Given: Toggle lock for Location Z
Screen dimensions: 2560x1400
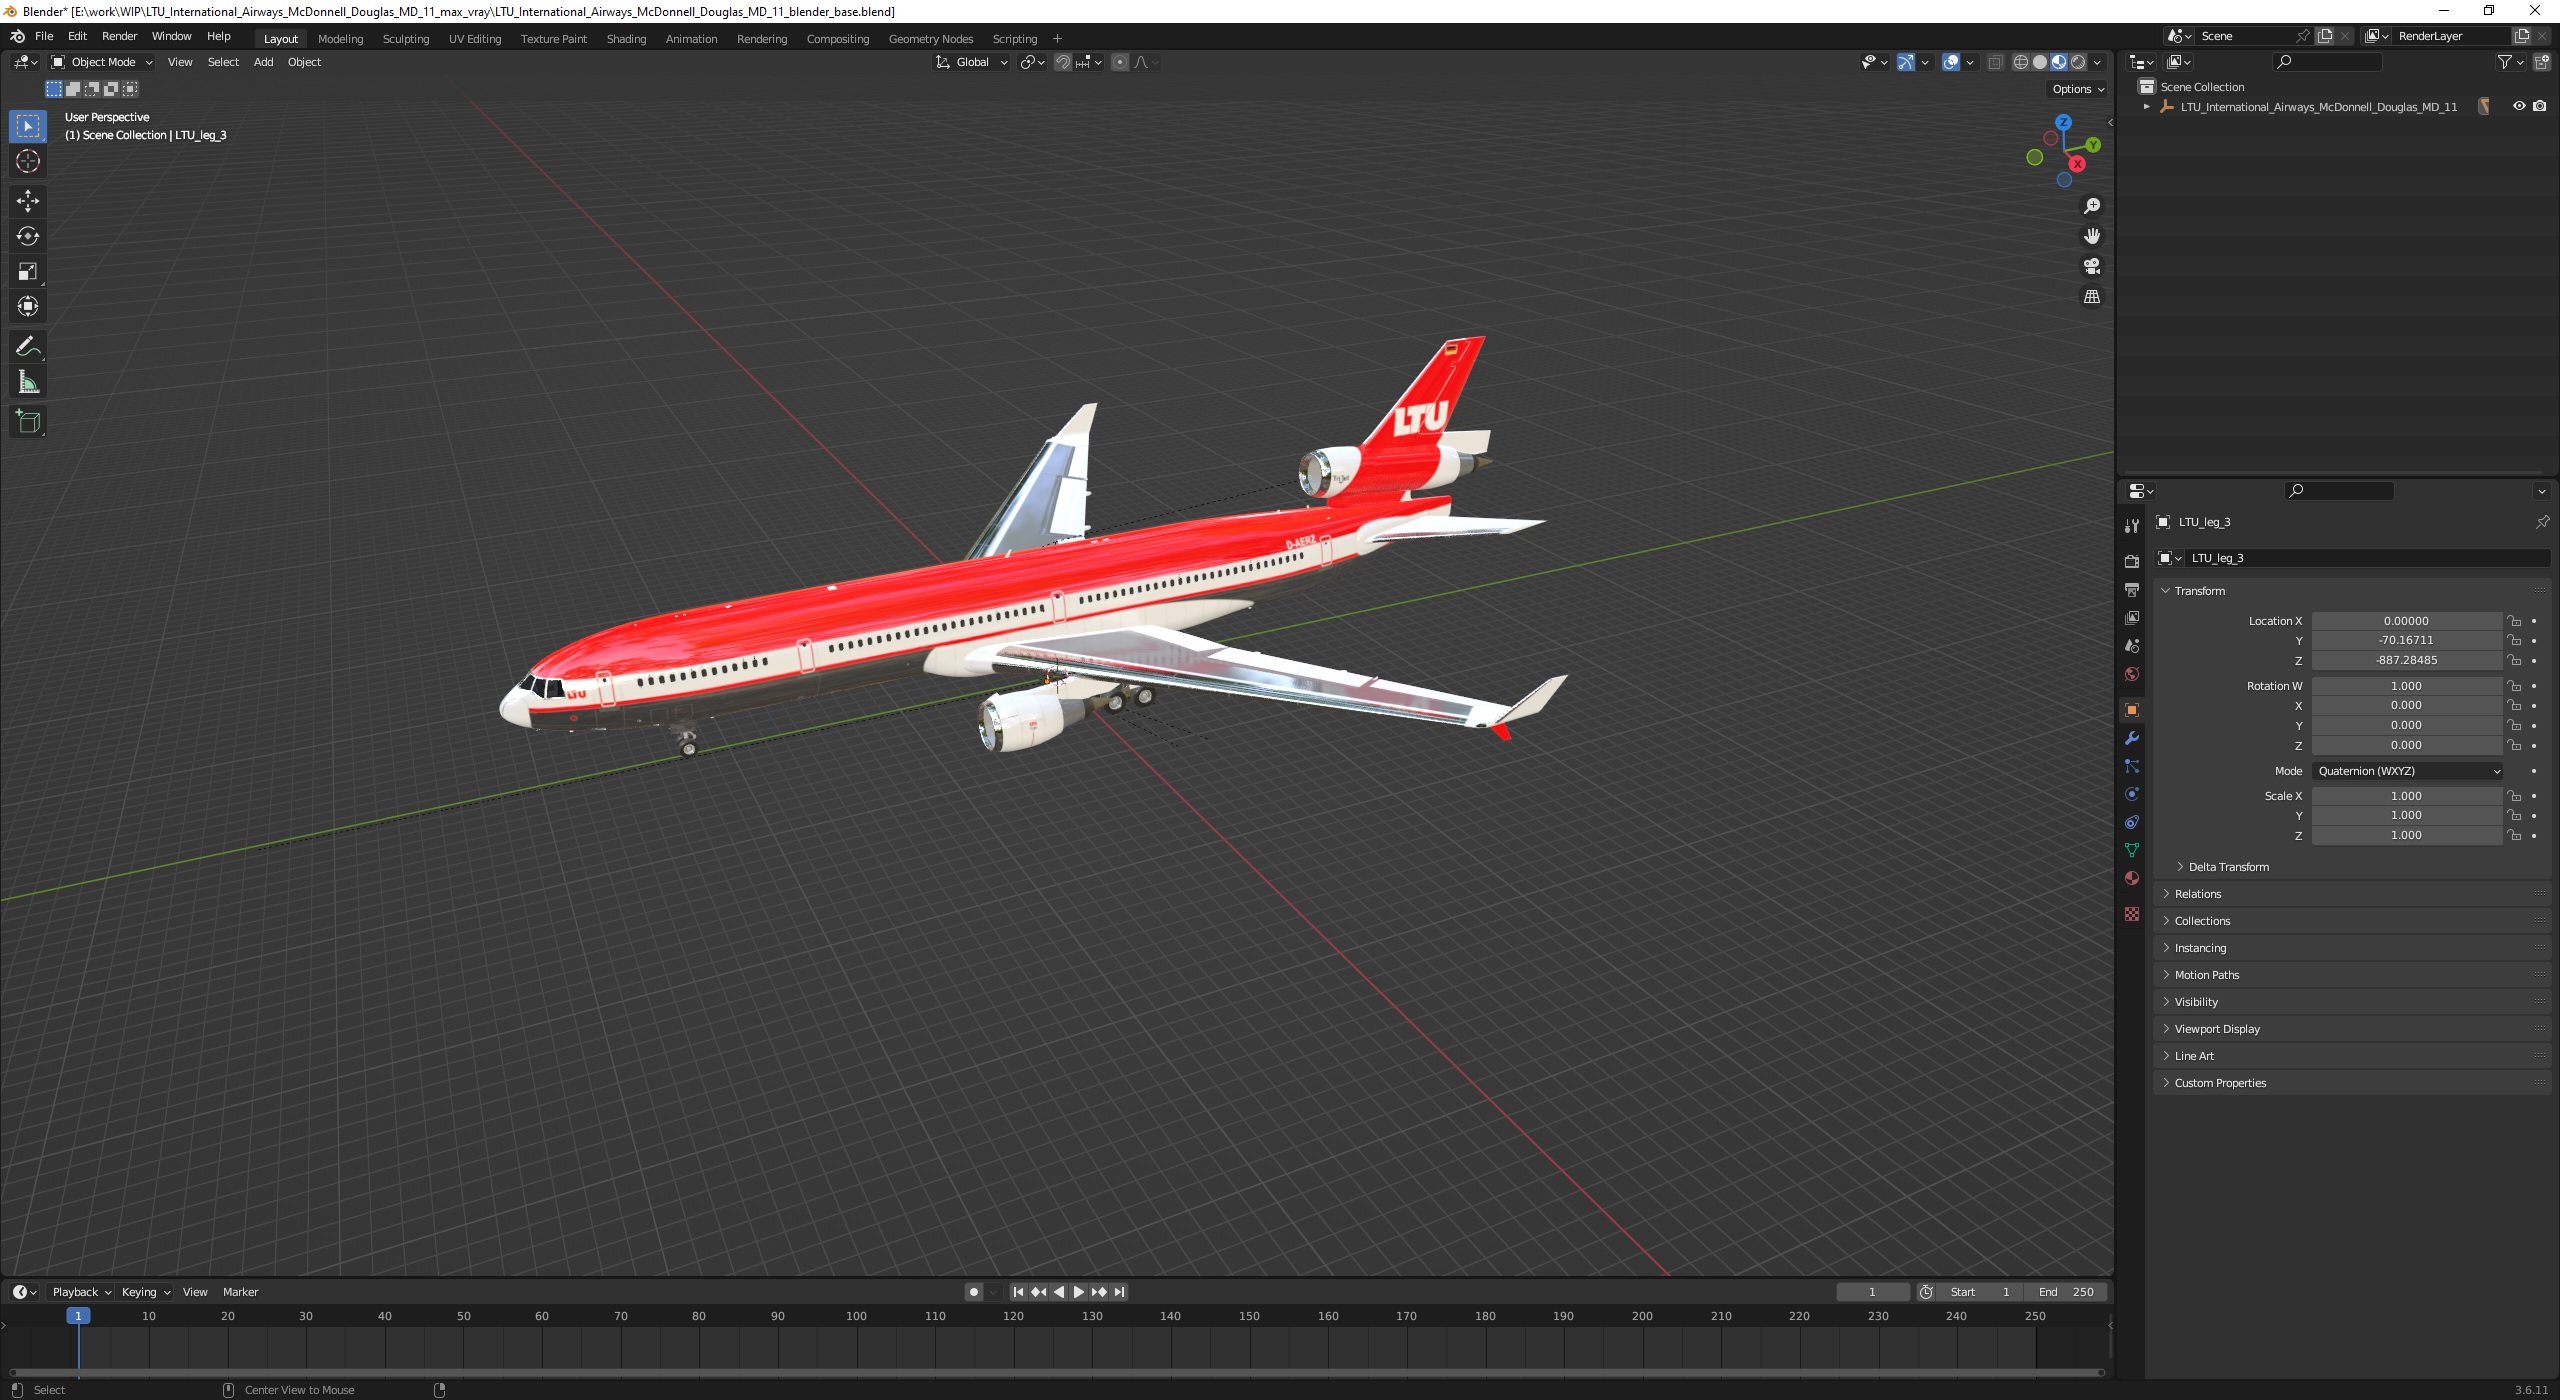Looking at the screenshot, I should [x=2514, y=660].
